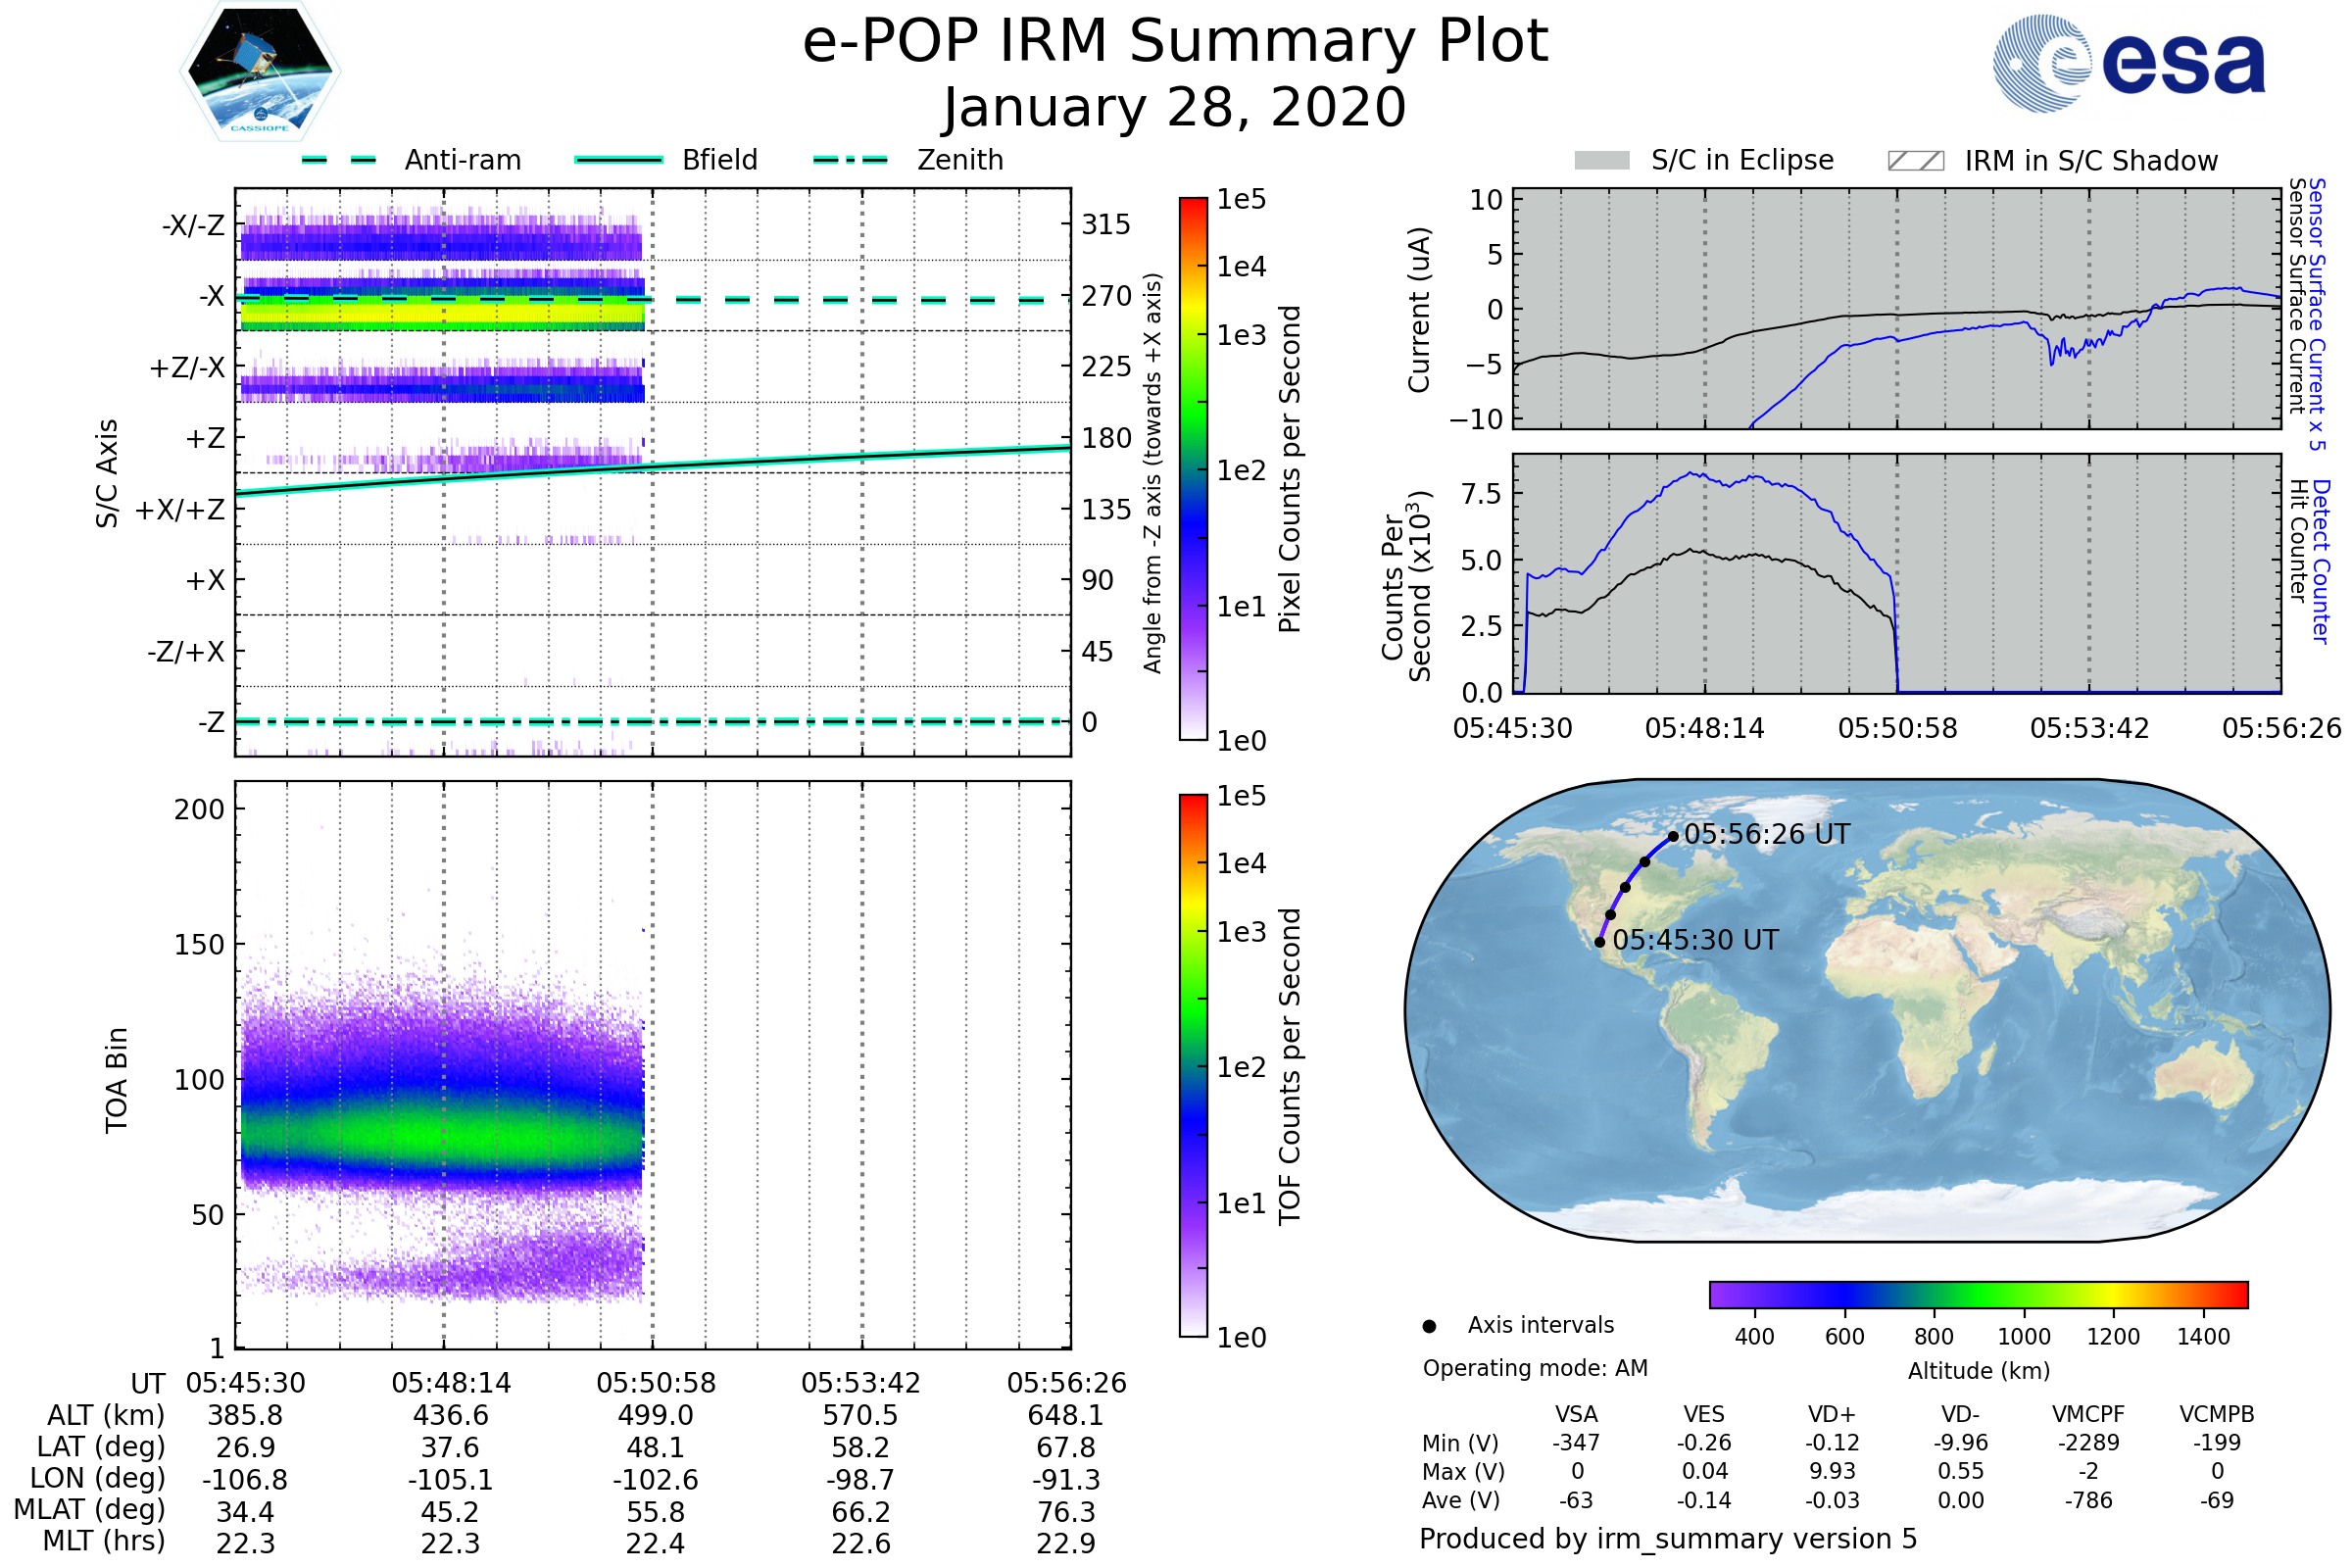Click the TOF Counts per Second colorbar
Image resolution: width=2352 pixels, height=1568 pixels.
click(x=1194, y=1066)
